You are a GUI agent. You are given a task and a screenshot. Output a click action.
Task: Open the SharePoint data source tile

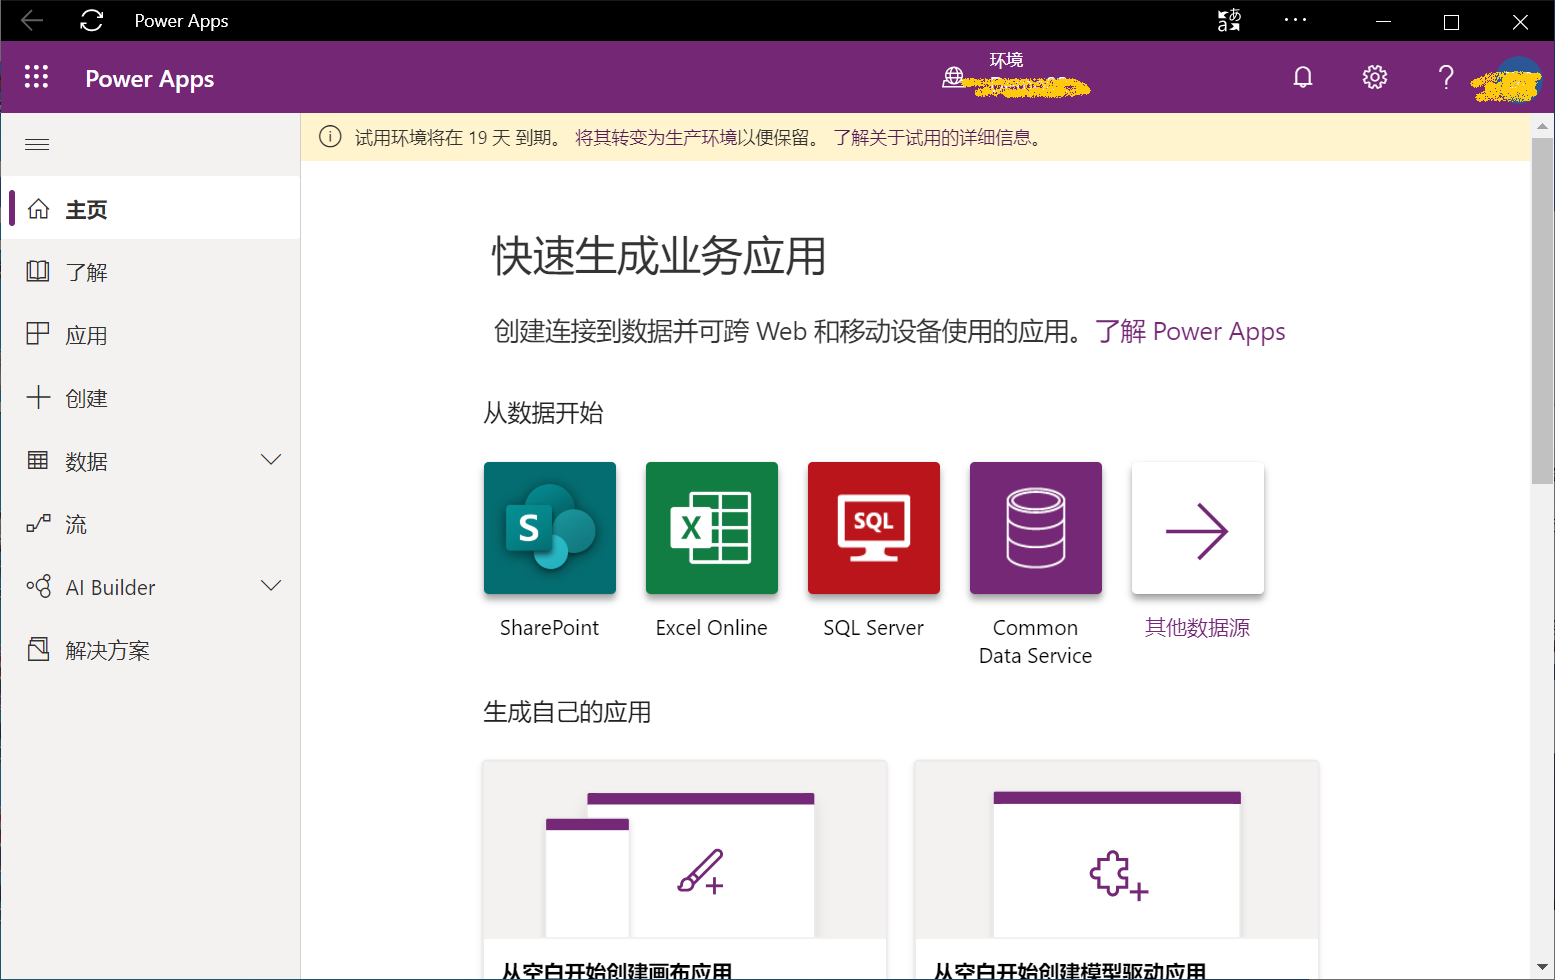pos(549,528)
